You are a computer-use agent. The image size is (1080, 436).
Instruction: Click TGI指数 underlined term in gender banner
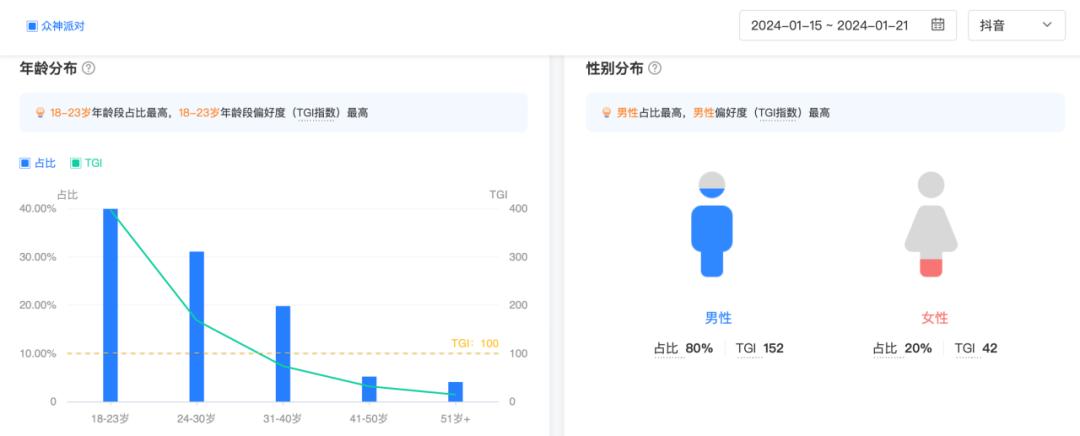778,113
